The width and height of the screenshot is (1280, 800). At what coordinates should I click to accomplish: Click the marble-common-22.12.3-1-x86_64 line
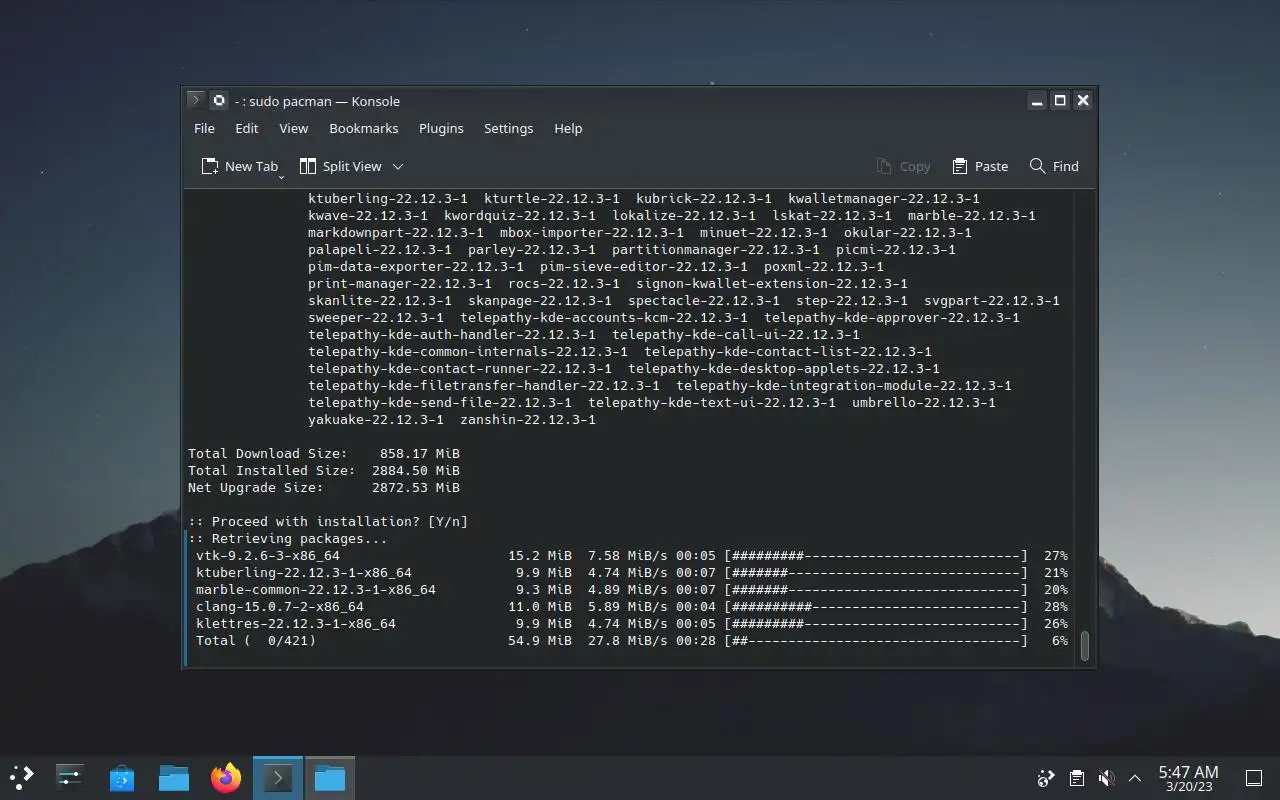coord(631,589)
